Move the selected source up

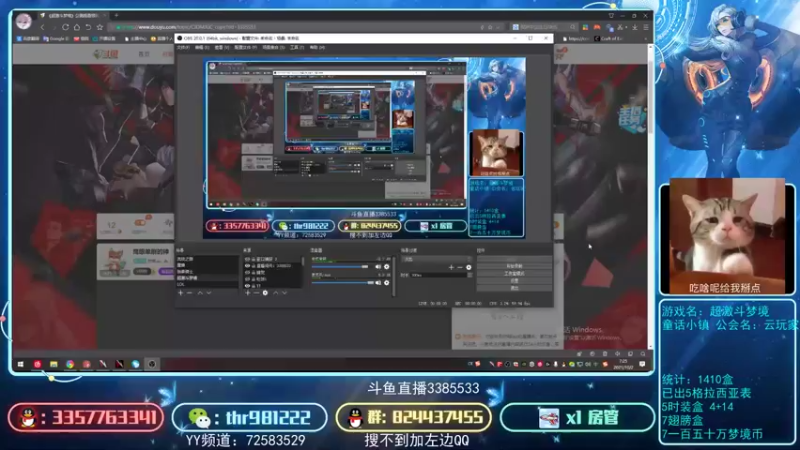[x=276, y=293]
